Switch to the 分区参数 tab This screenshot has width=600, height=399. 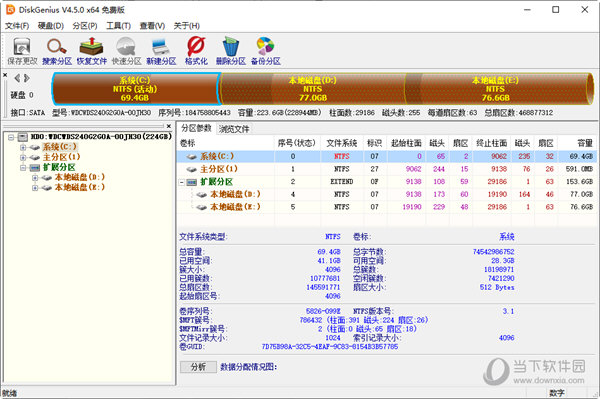click(x=196, y=129)
